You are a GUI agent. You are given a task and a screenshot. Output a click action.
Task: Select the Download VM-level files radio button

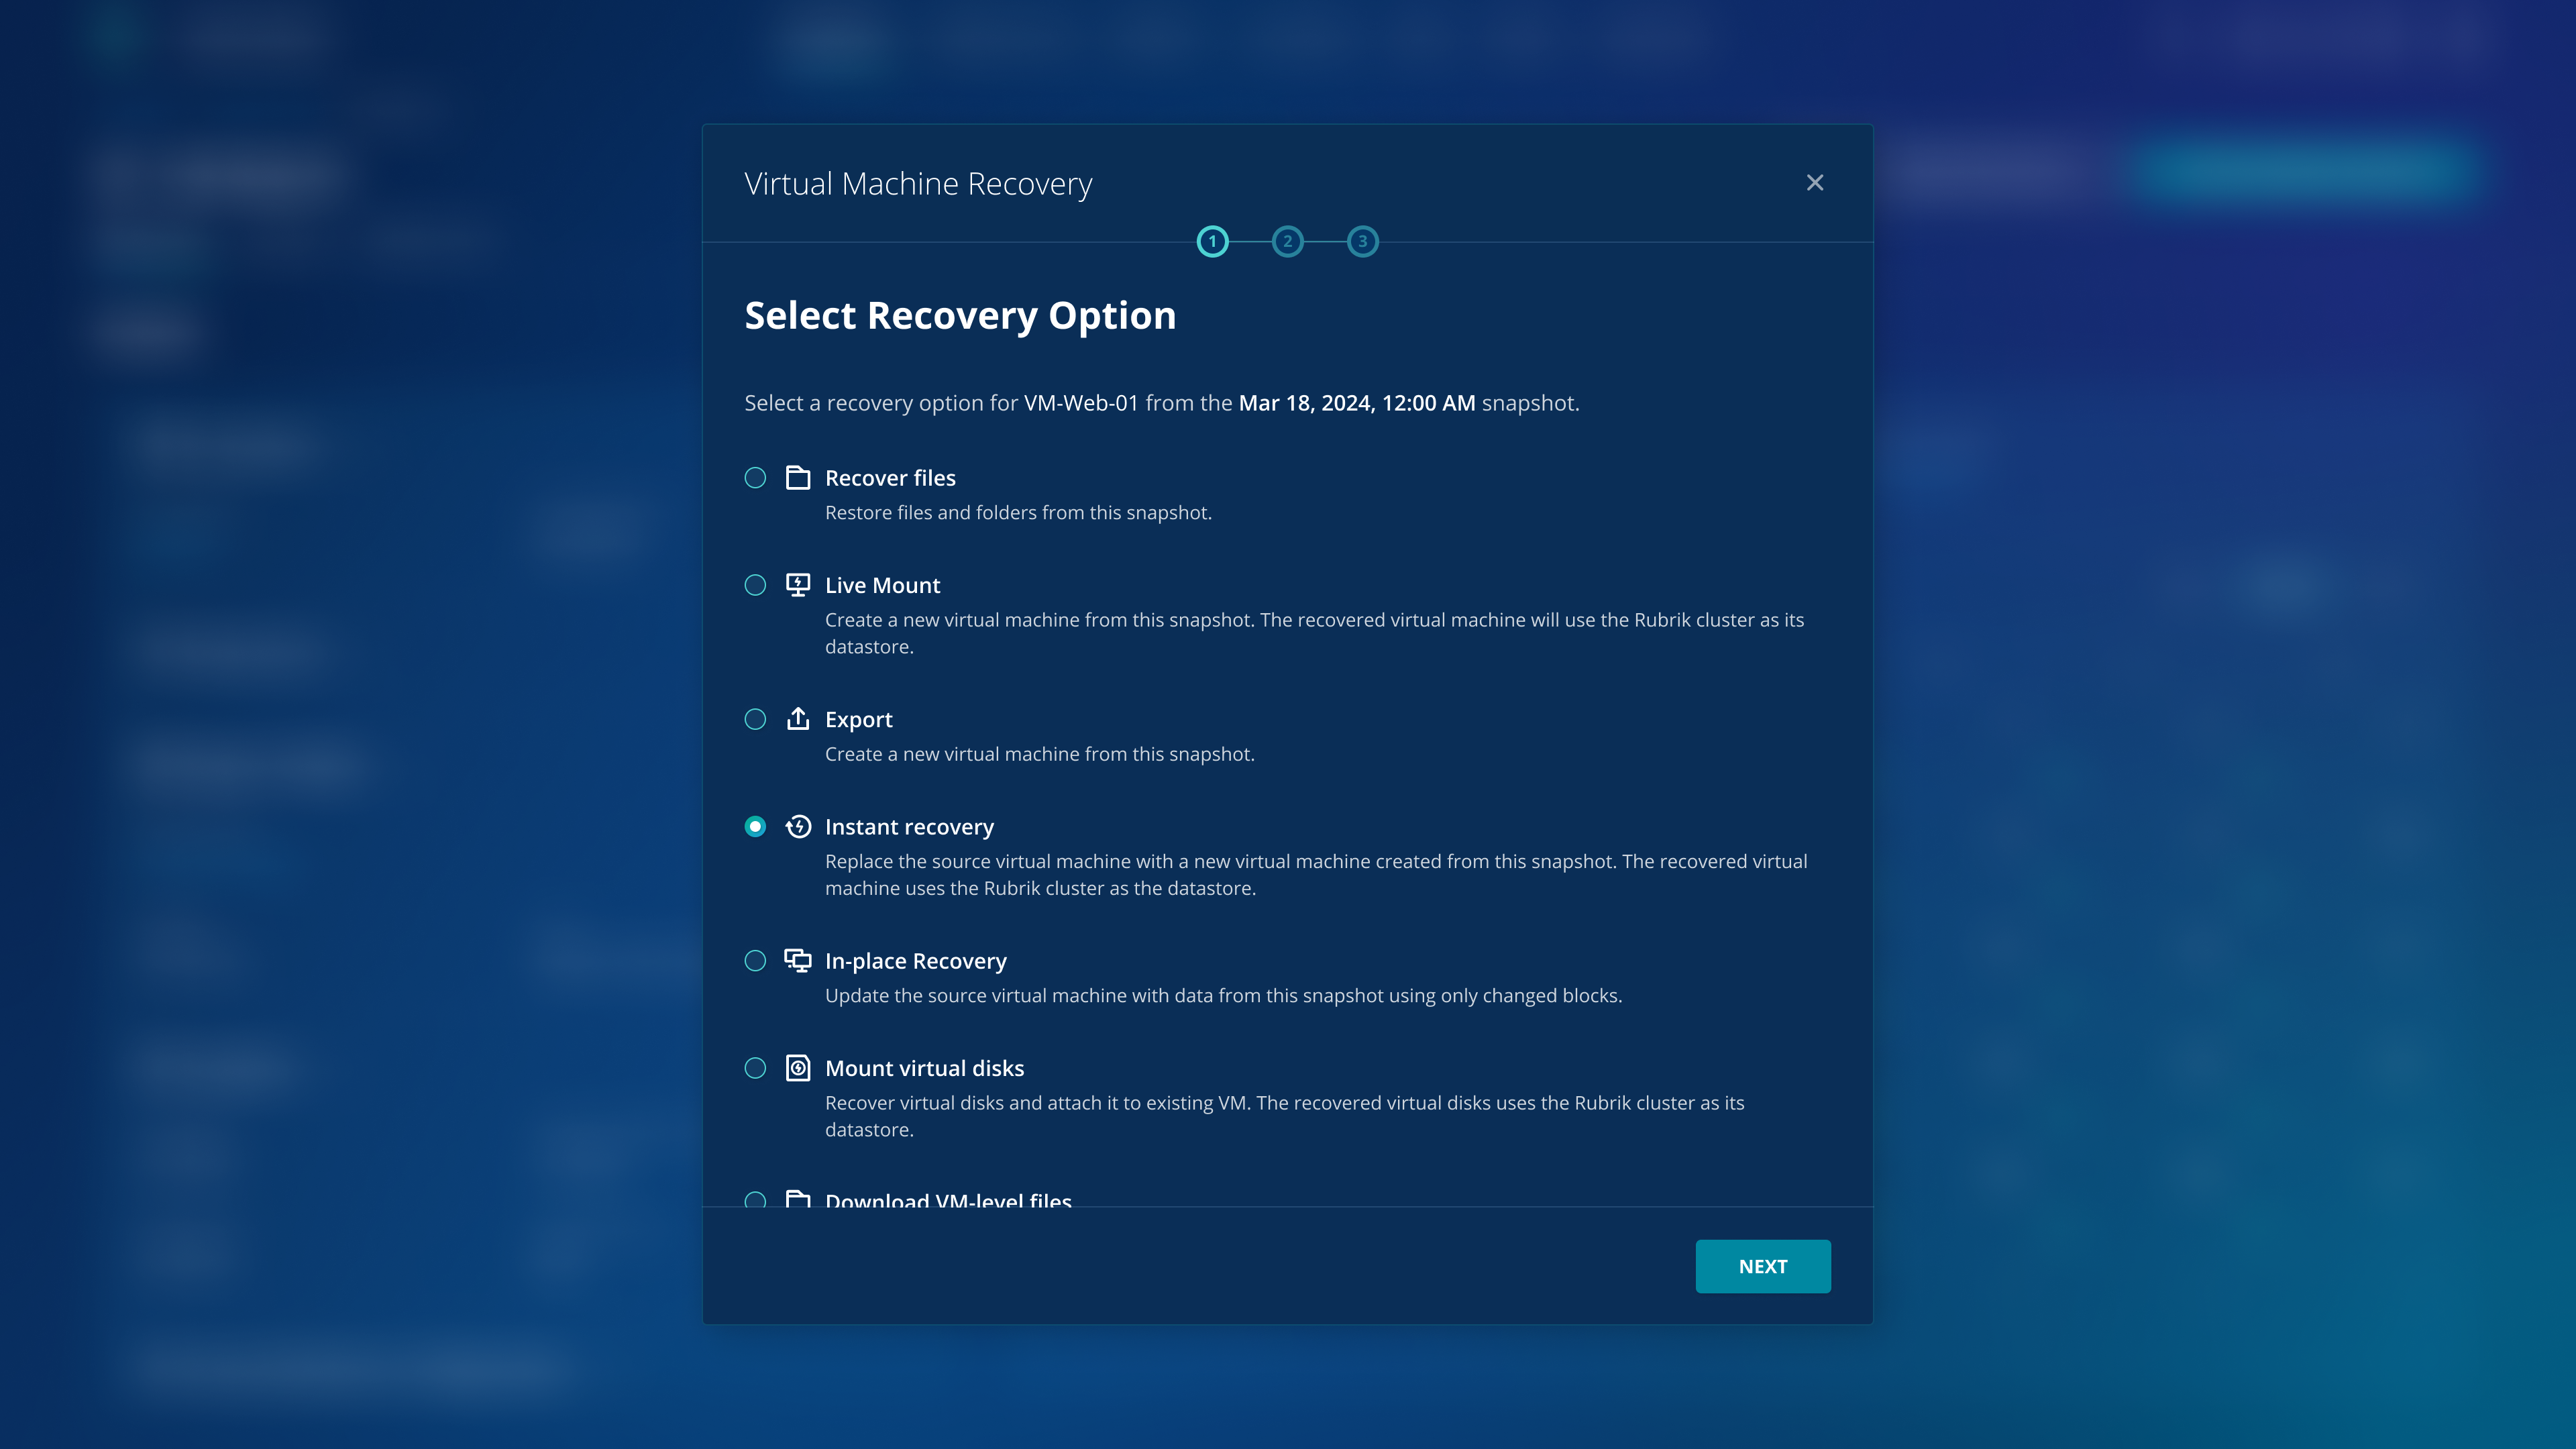(755, 1199)
